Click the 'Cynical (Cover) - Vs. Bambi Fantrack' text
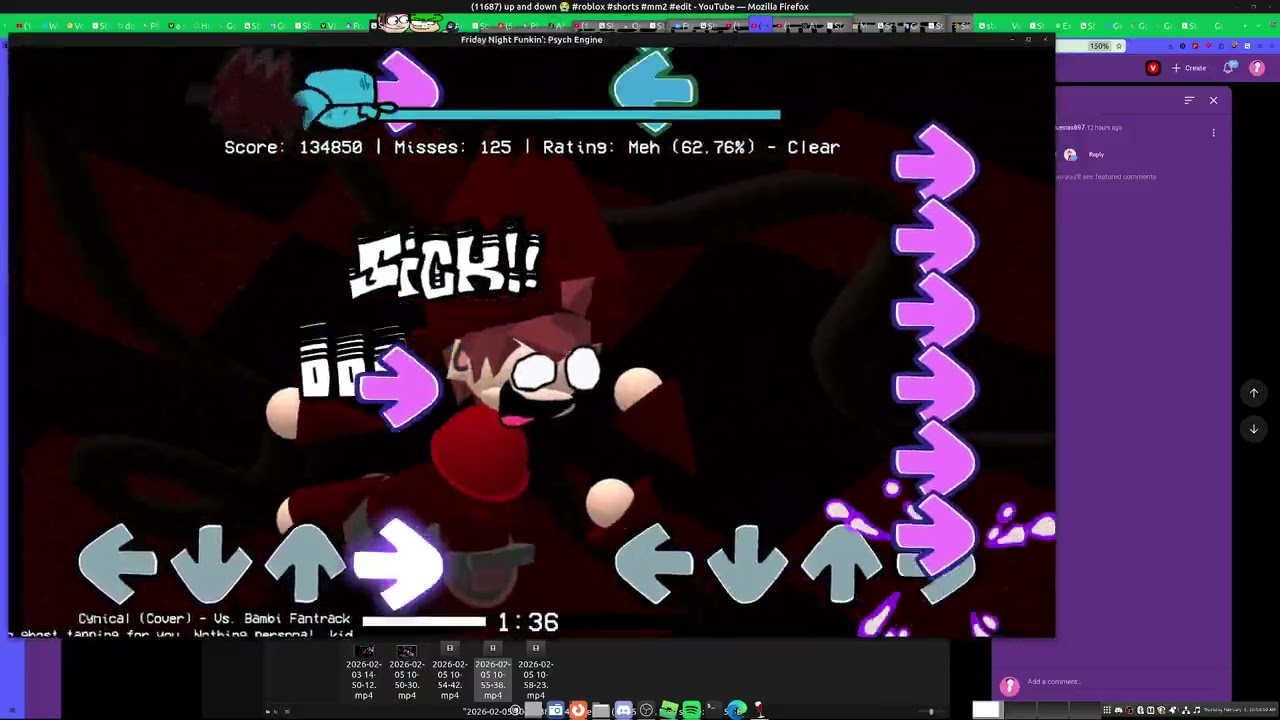Image resolution: width=1280 pixels, height=720 pixels. [x=215, y=619]
